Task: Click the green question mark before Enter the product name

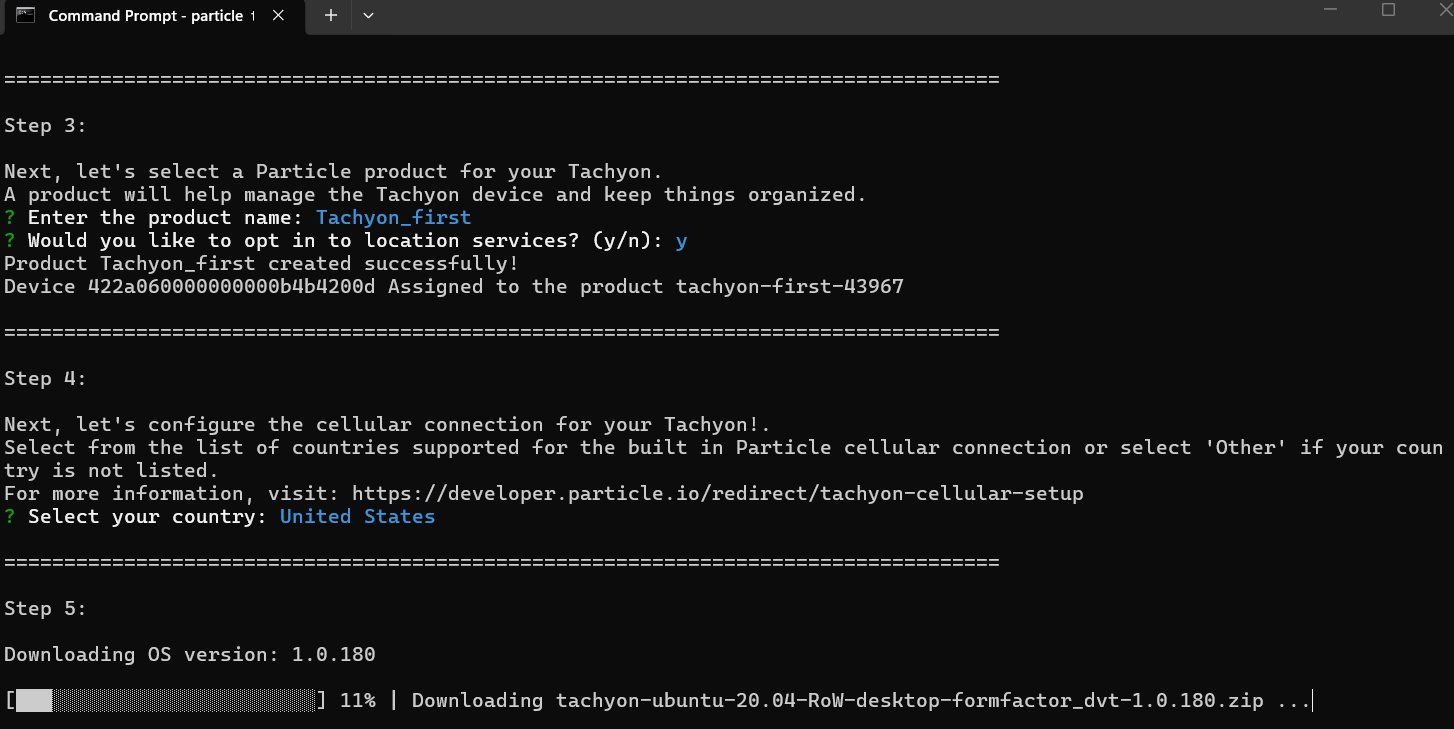Action: point(10,217)
